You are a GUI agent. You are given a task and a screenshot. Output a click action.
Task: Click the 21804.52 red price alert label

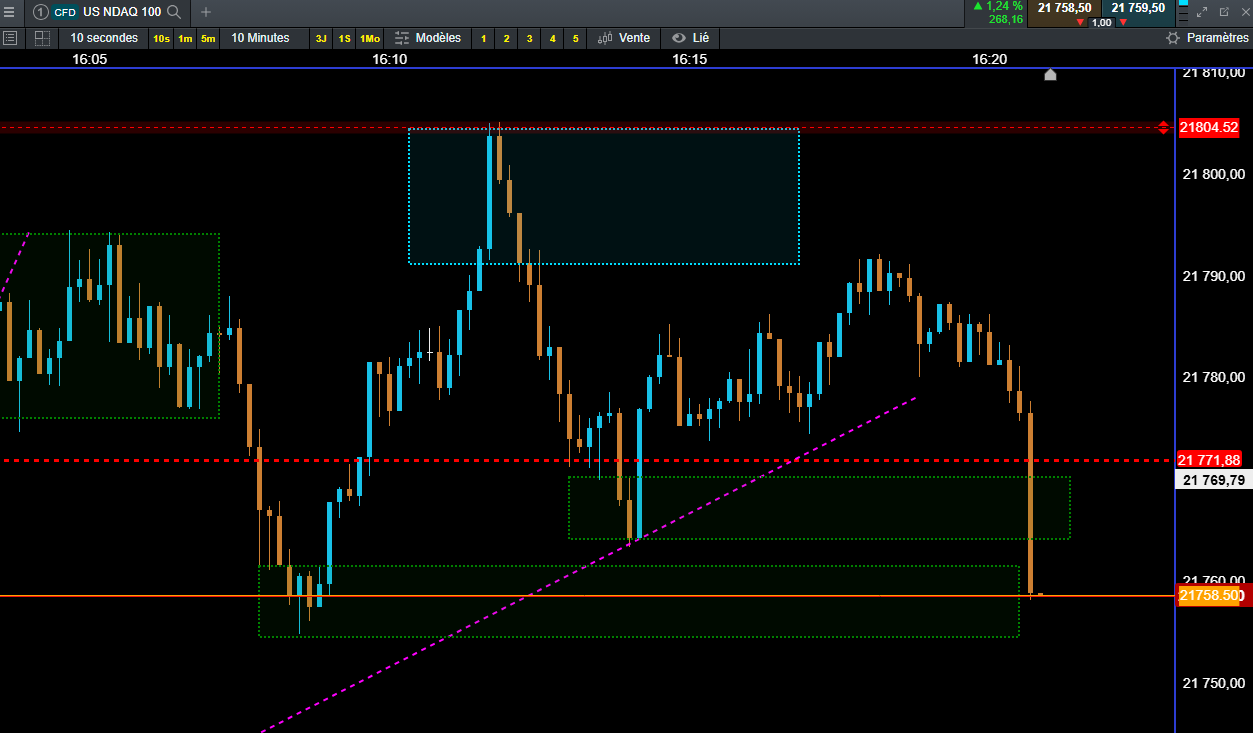pos(1208,127)
